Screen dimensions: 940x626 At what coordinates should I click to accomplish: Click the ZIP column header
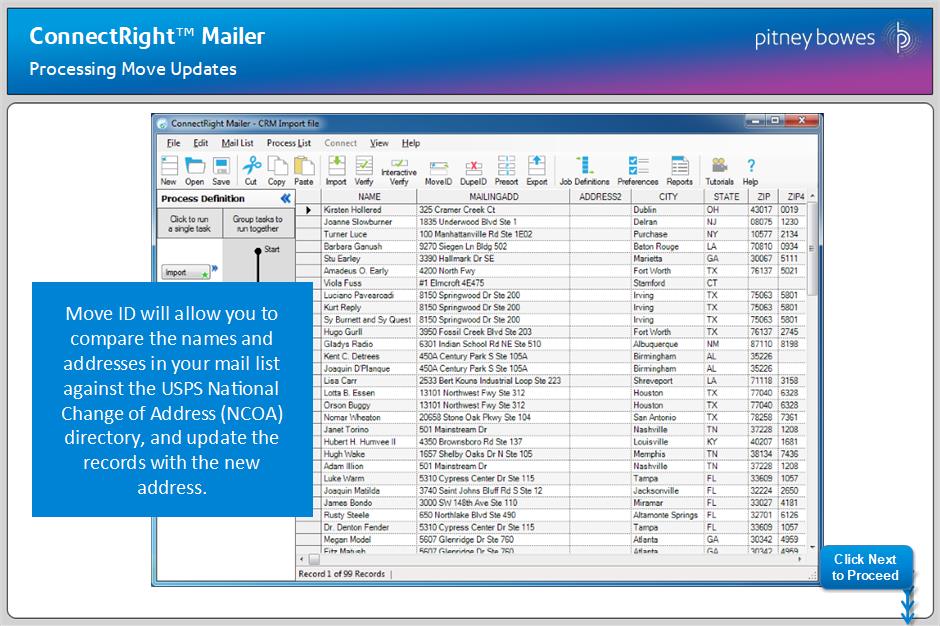[x=763, y=197]
